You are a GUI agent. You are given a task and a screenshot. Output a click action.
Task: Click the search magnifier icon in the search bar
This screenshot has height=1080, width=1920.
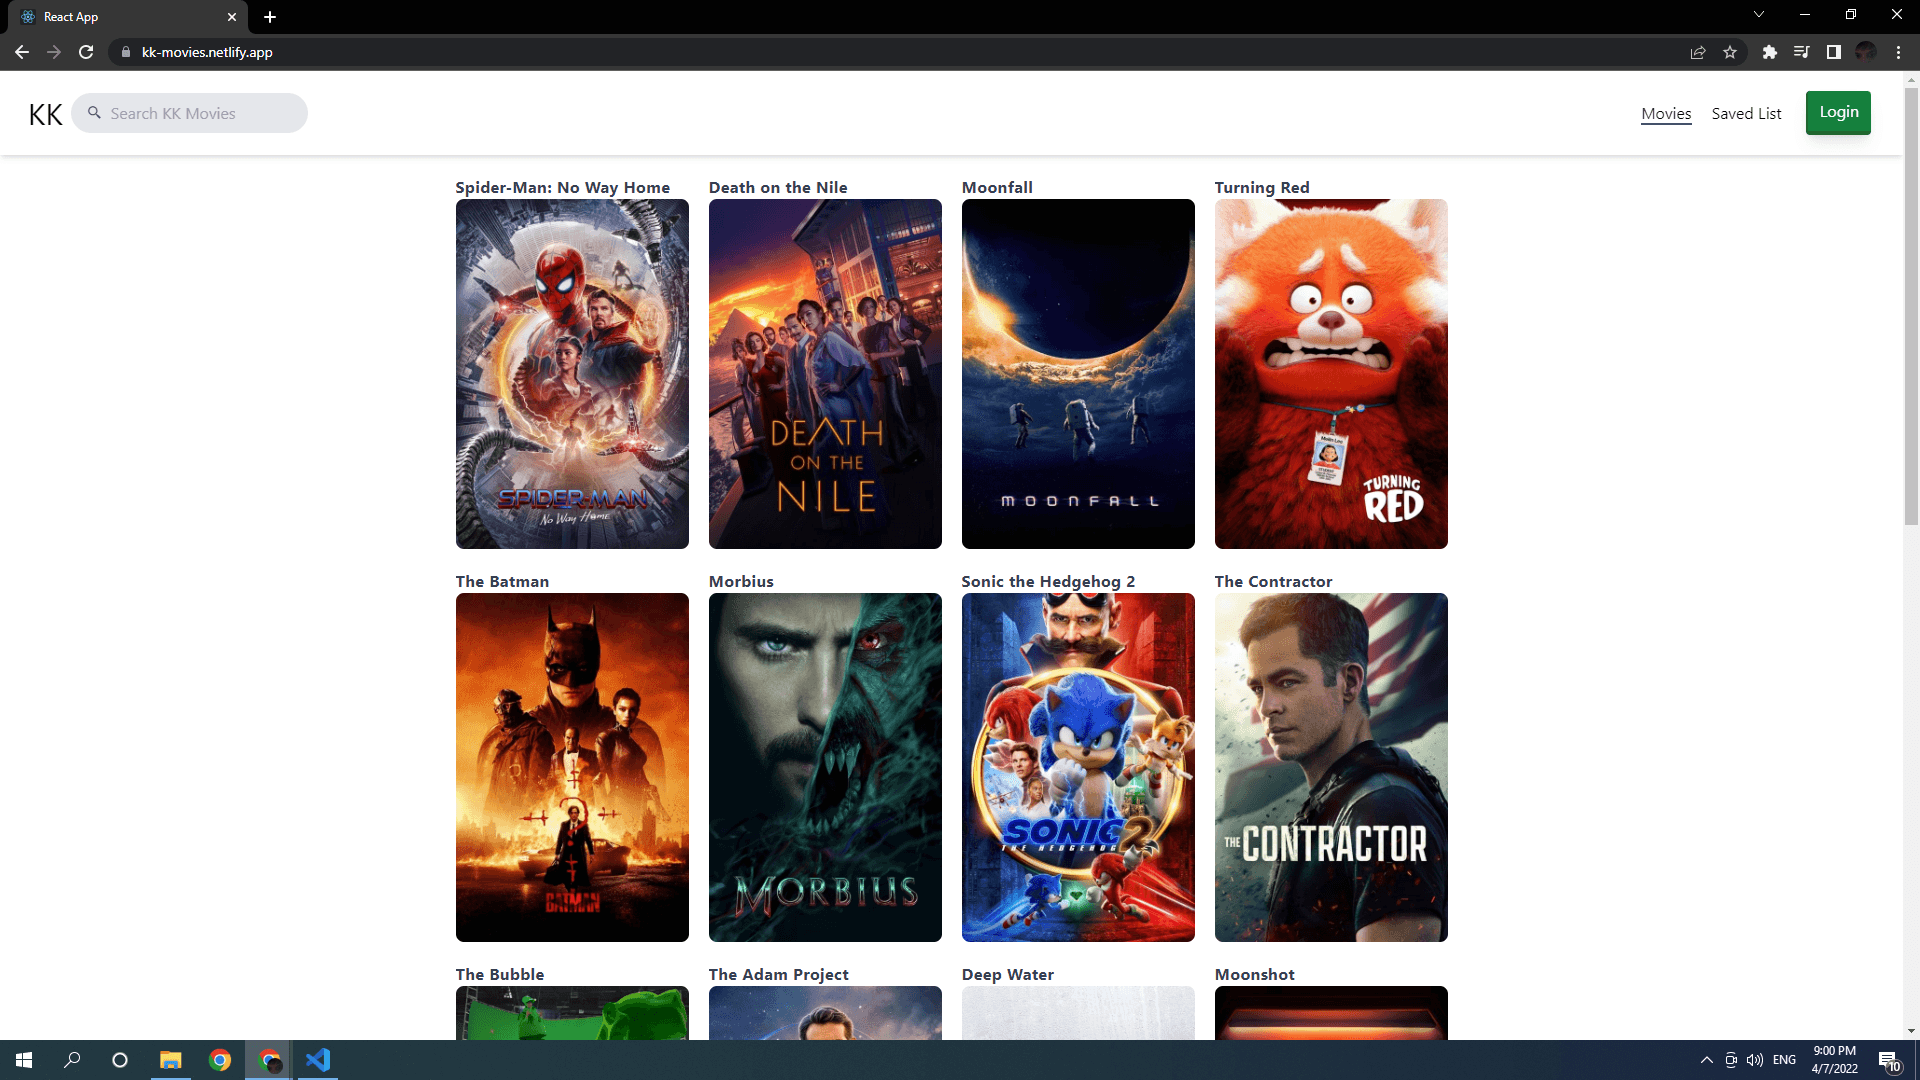pyautogui.click(x=93, y=113)
